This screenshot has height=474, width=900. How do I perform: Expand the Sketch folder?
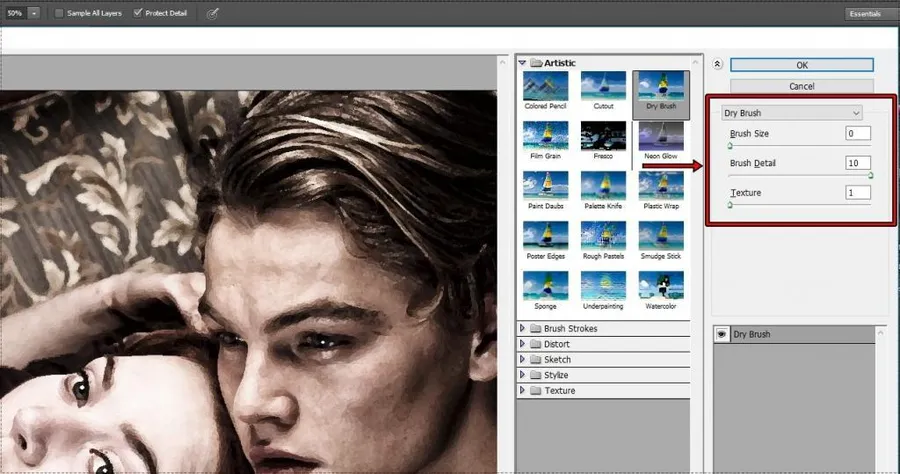(522, 359)
